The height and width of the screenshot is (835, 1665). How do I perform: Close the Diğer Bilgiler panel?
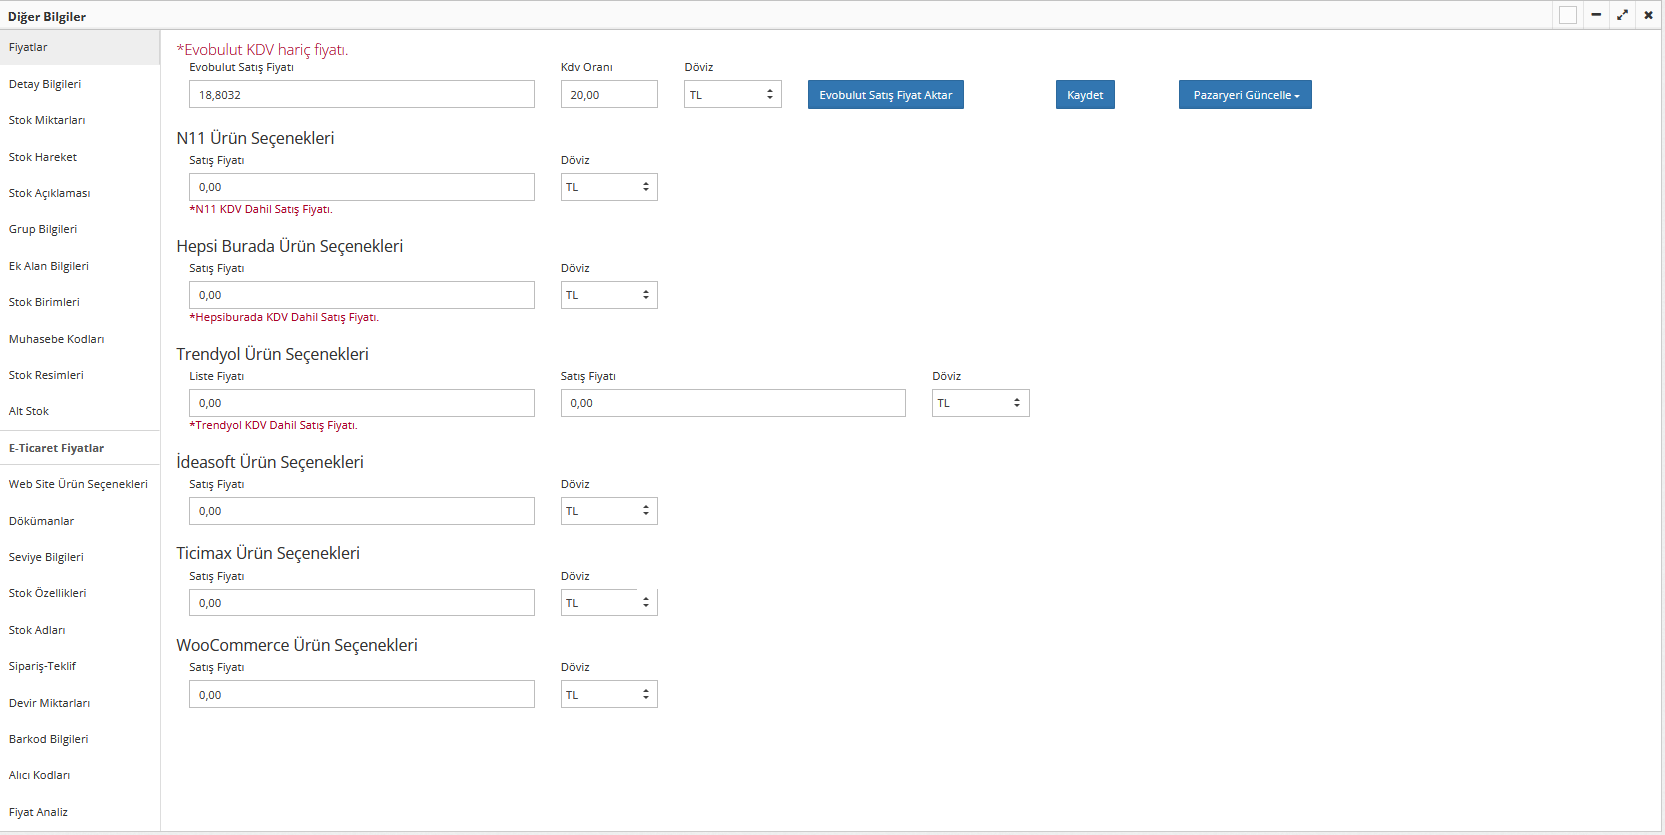[x=1648, y=15]
